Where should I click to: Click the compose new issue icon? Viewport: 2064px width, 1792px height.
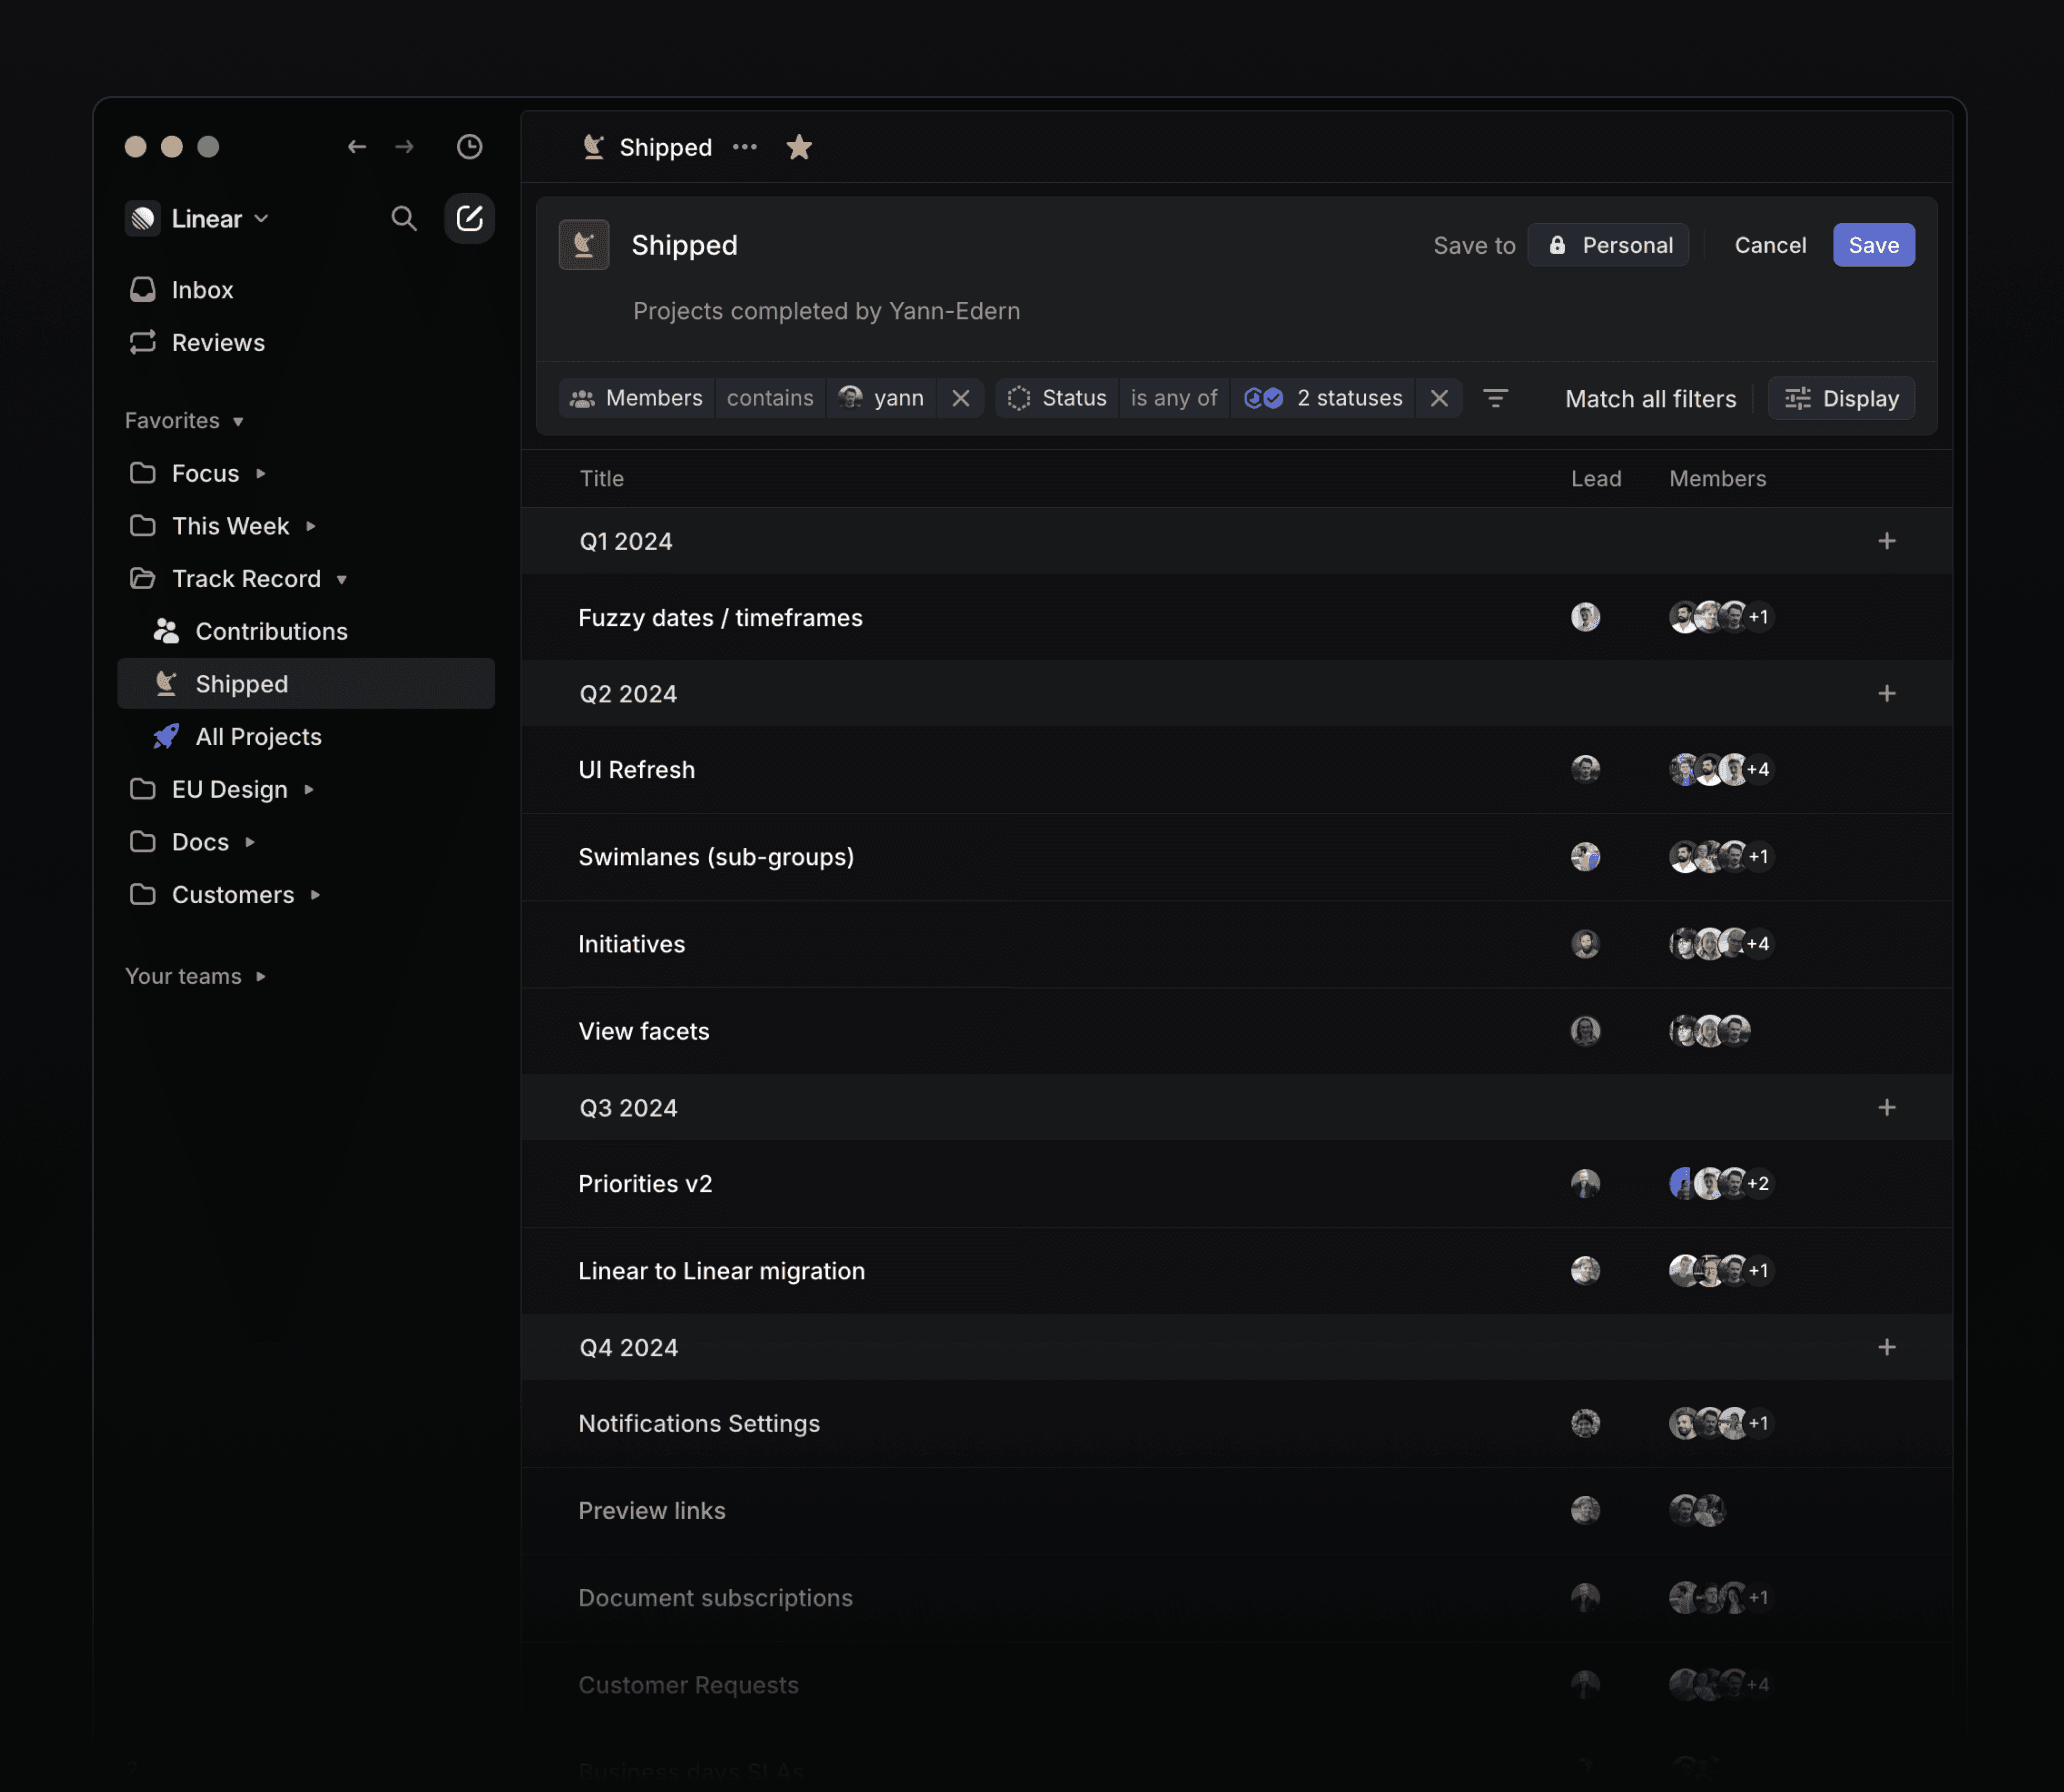tap(469, 218)
